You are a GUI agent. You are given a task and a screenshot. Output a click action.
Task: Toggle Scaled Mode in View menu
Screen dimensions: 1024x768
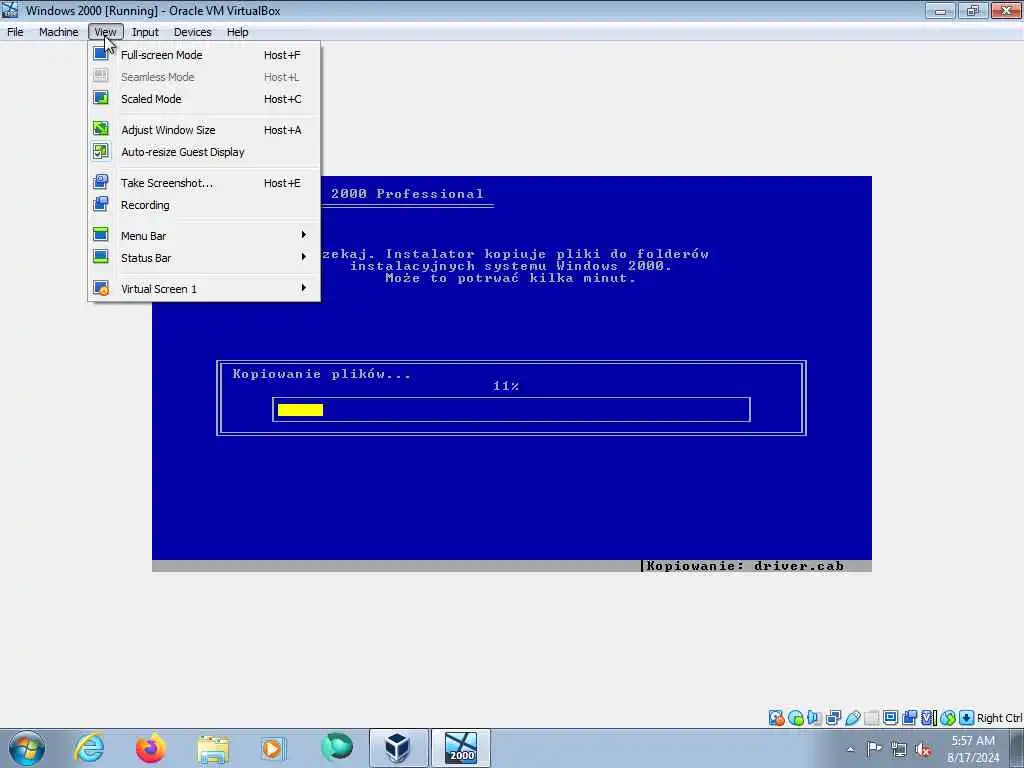click(x=204, y=99)
